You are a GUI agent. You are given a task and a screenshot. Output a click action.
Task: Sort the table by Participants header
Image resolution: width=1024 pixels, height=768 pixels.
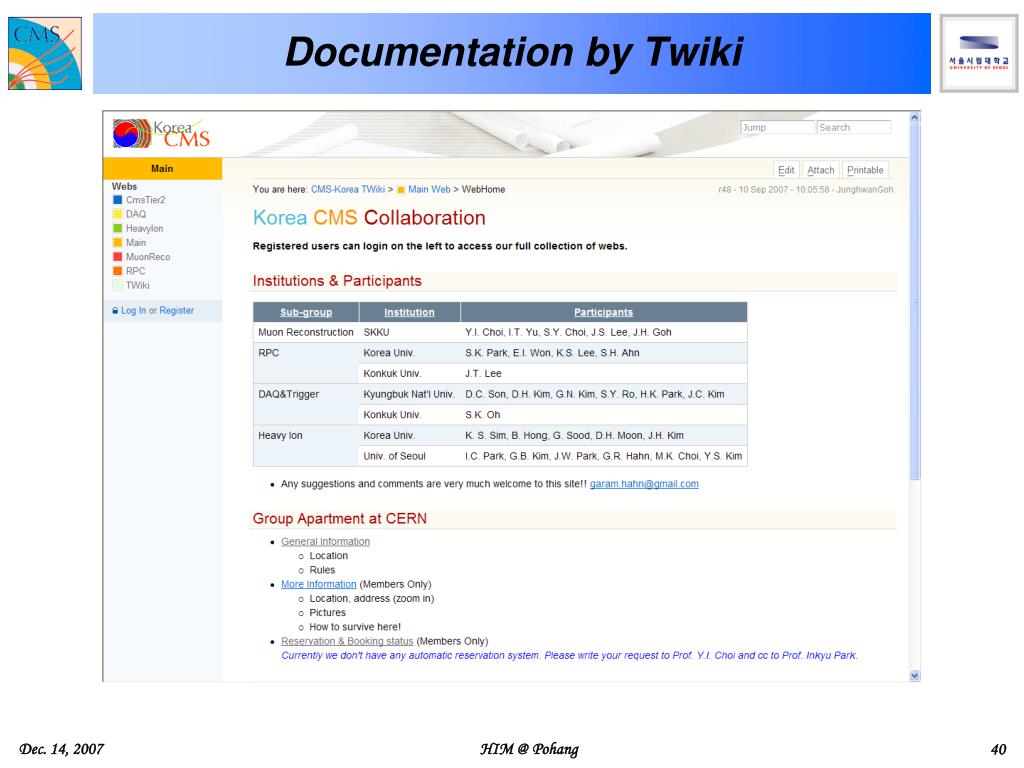(603, 312)
